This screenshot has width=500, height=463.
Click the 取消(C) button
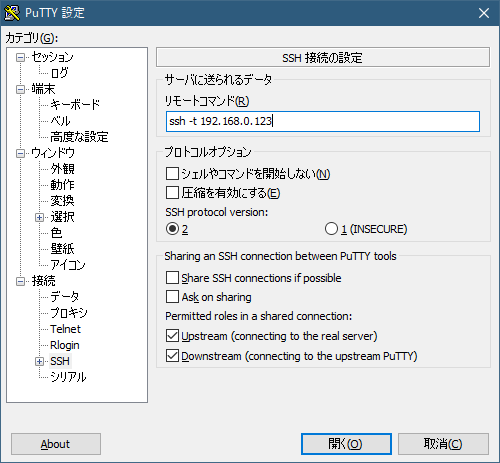click(443, 444)
